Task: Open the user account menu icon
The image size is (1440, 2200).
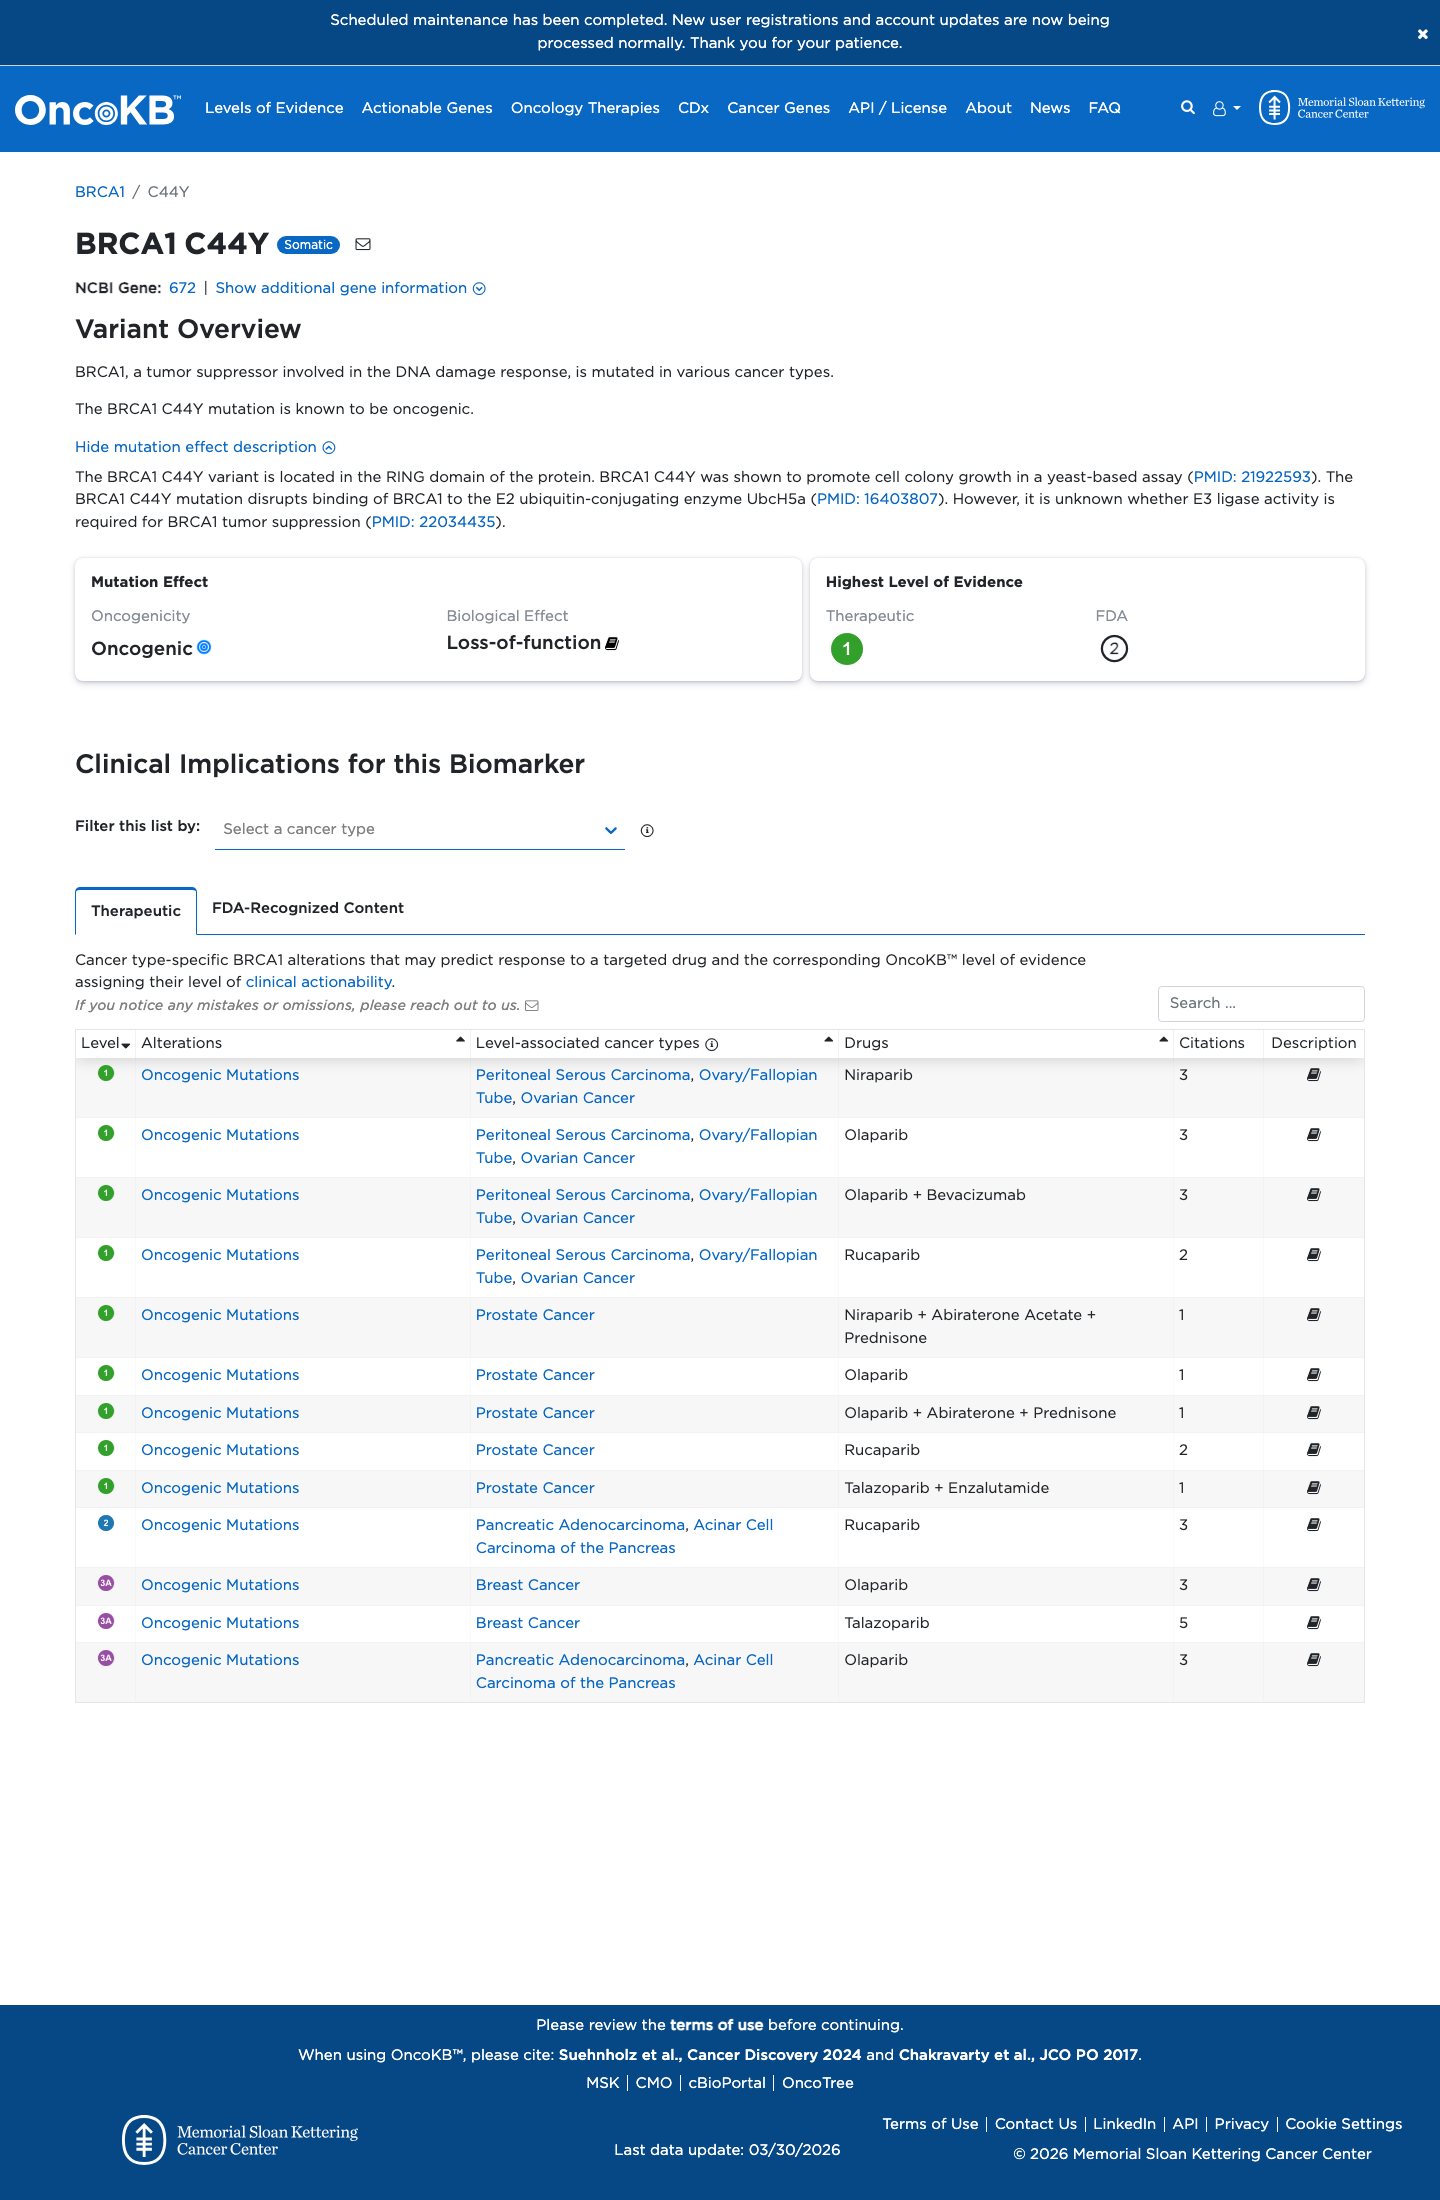Action: point(1226,108)
